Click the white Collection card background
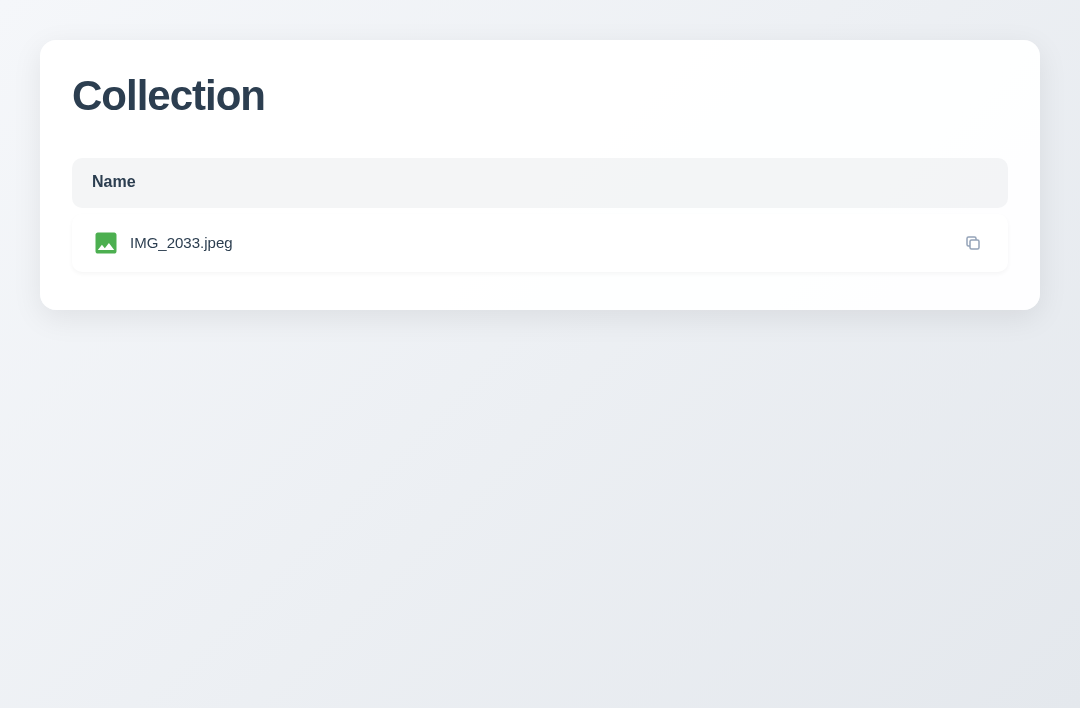This screenshot has height=708, width=1080. click(x=640, y=100)
